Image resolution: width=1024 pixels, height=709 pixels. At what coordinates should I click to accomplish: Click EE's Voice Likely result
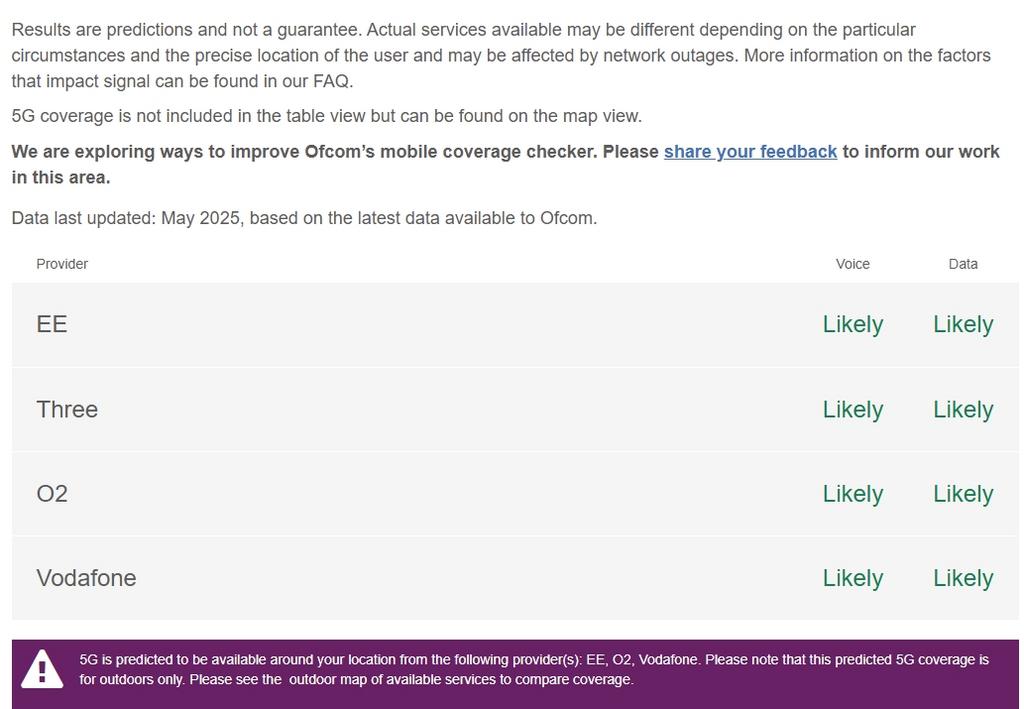[853, 324]
